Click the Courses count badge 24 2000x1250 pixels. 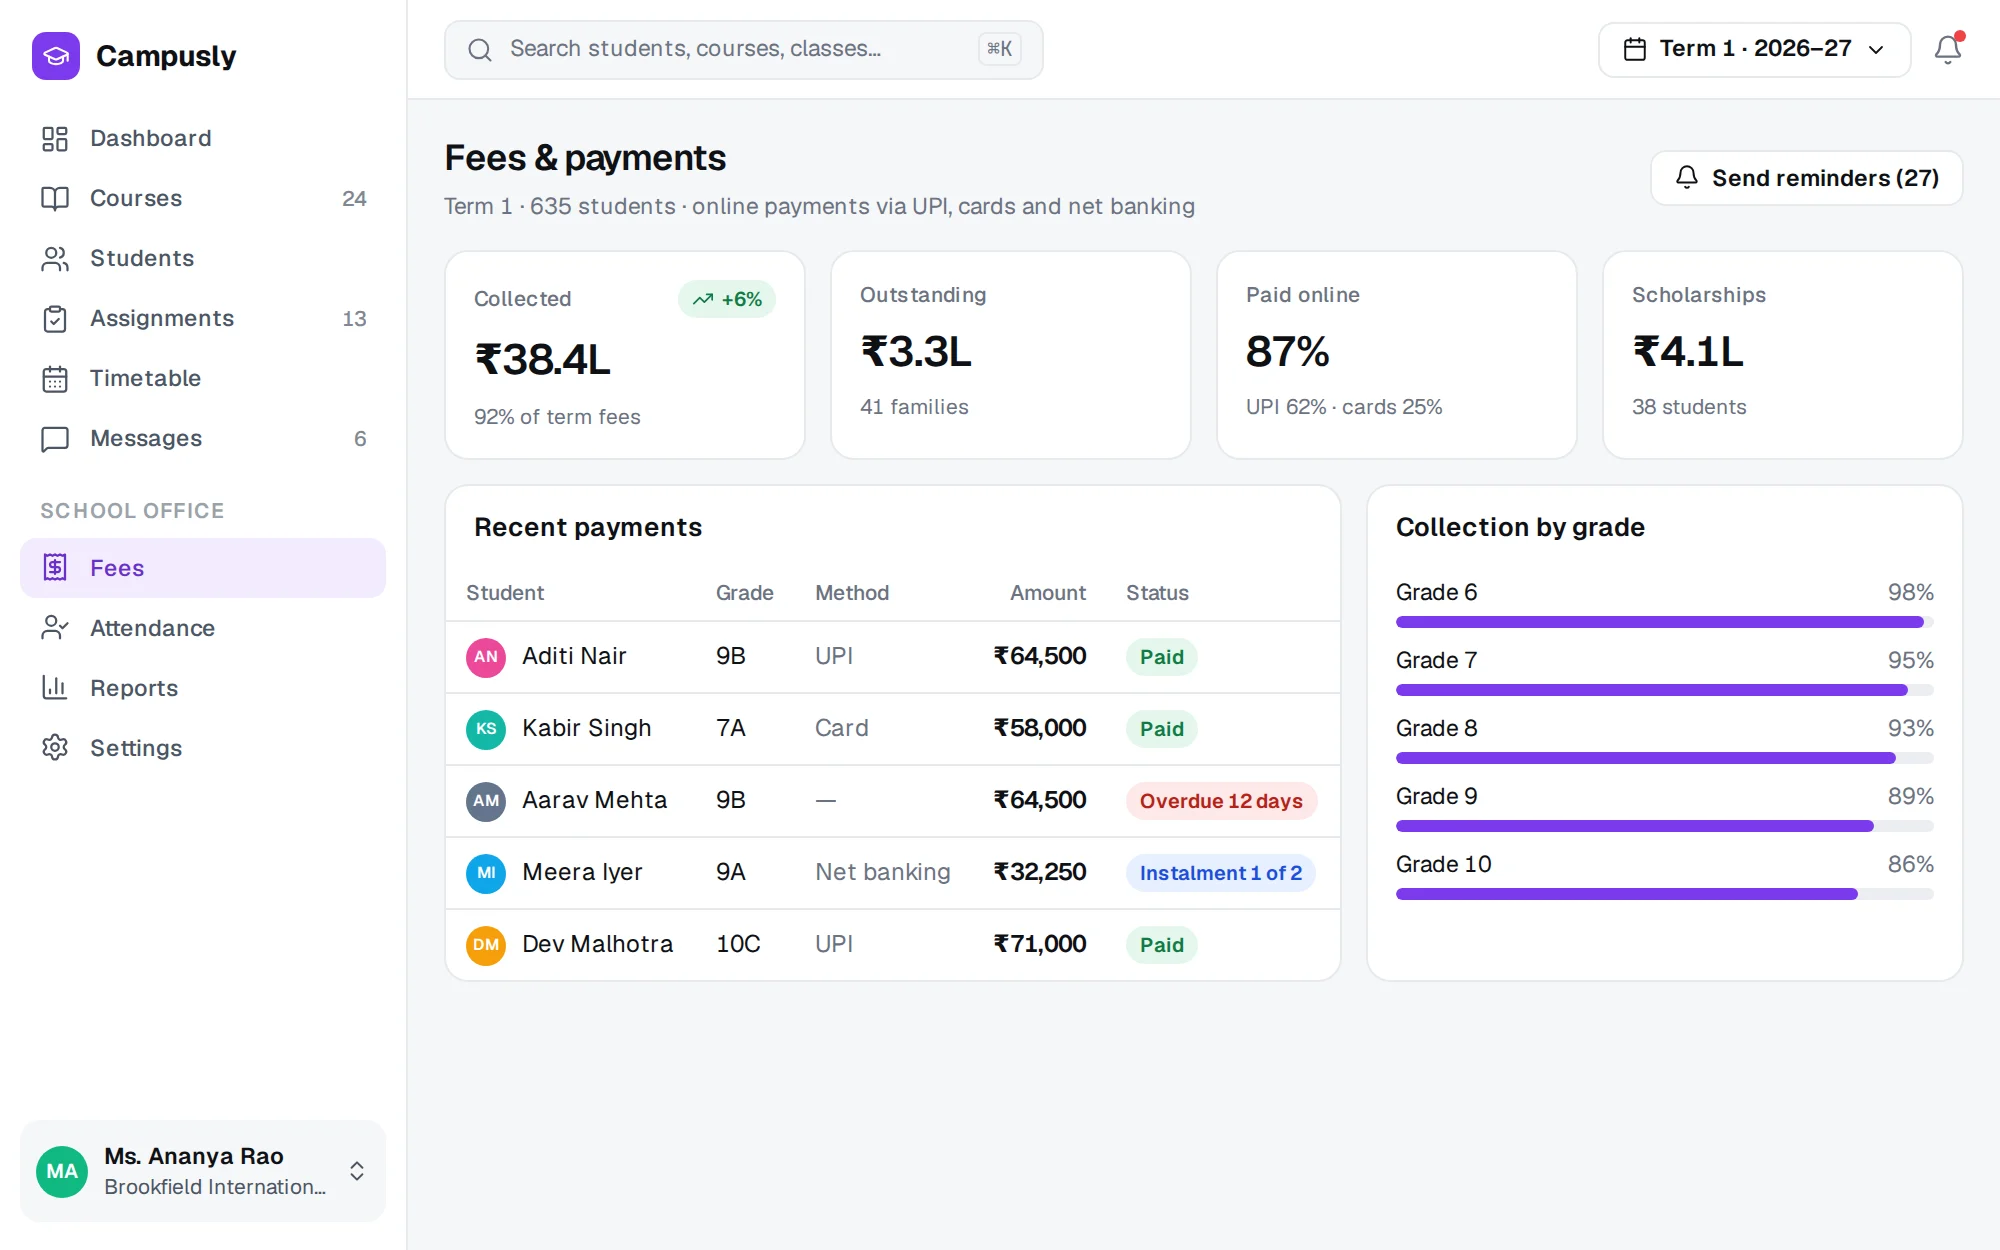pos(354,198)
